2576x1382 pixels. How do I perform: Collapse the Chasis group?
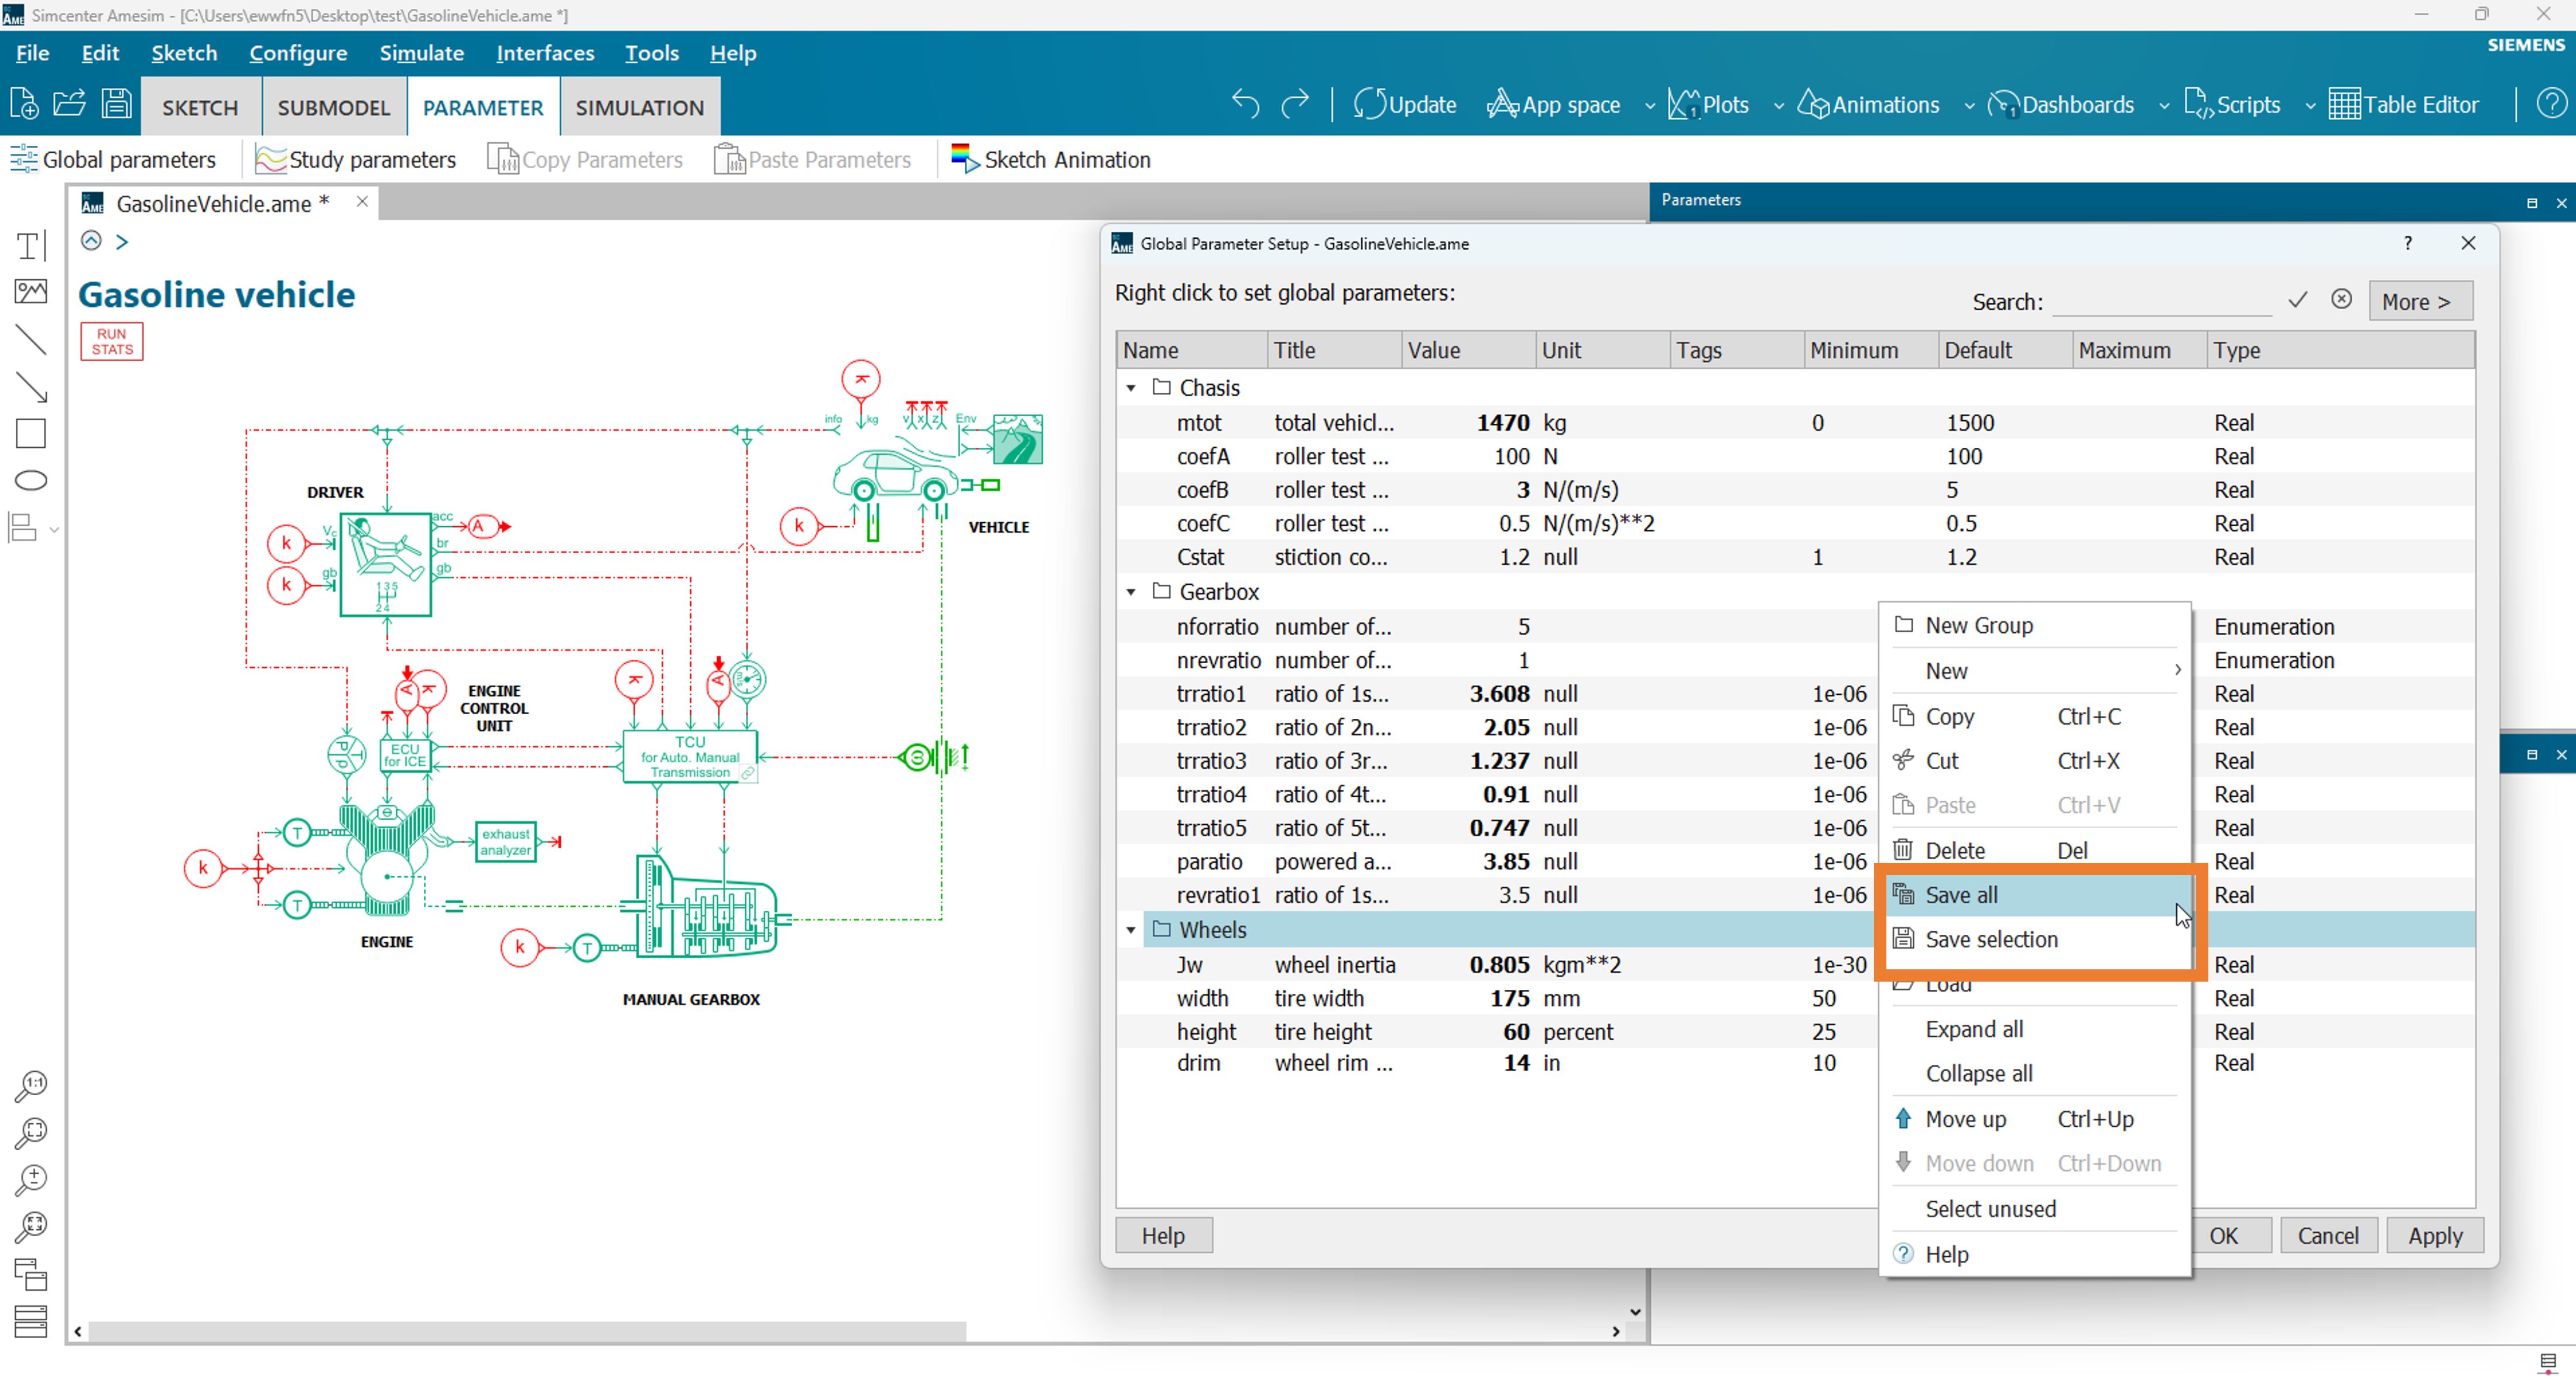(x=1131, y=388)
